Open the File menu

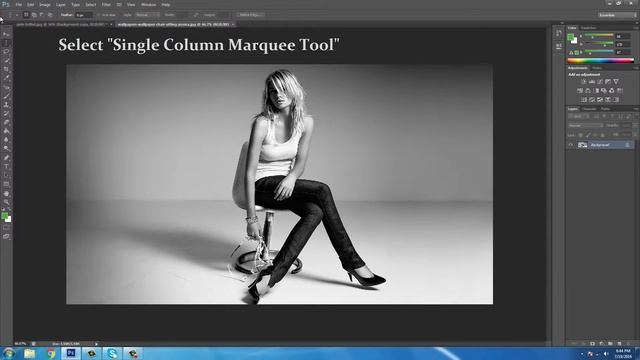18,4
